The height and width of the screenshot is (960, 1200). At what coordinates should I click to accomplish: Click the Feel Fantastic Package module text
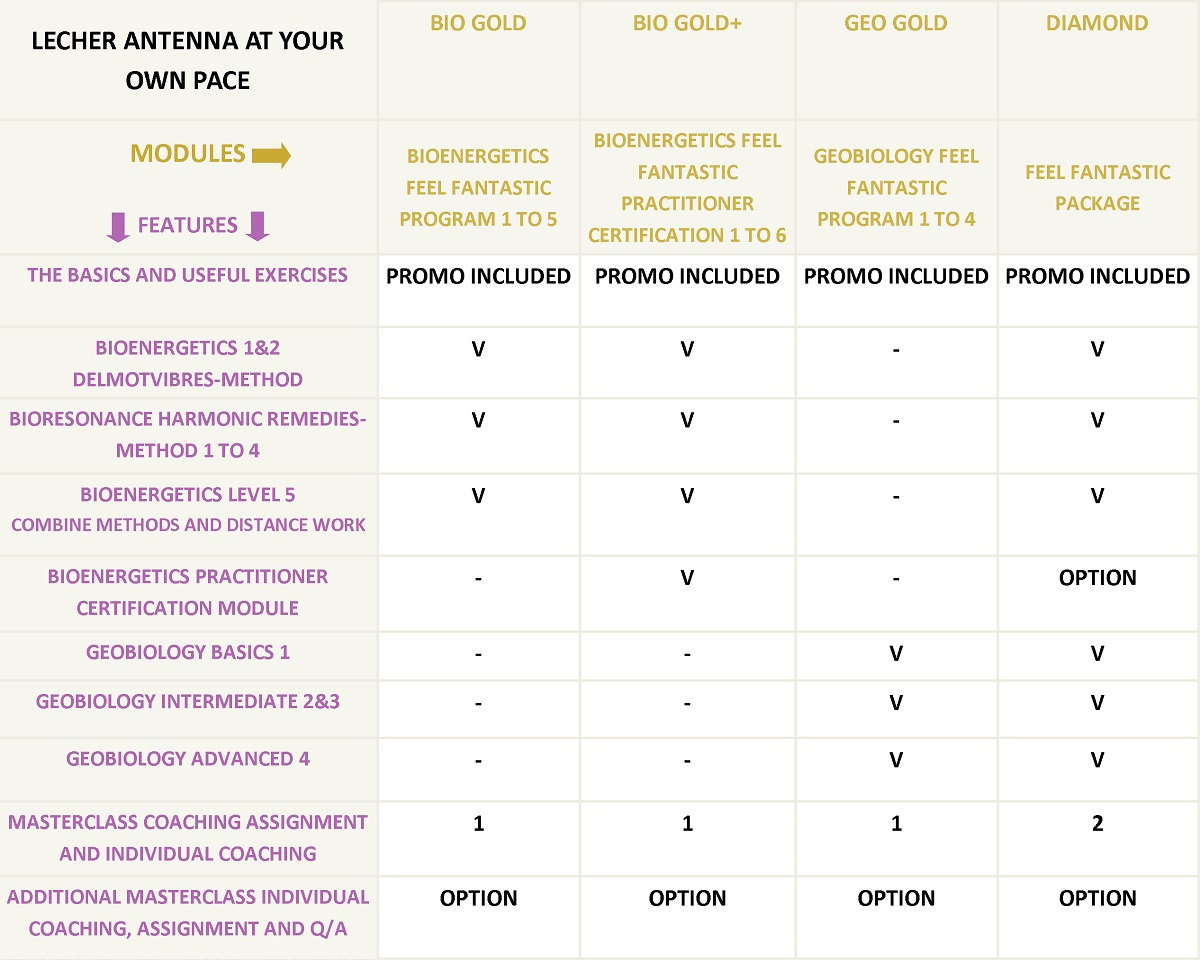tap(1097, 187)
